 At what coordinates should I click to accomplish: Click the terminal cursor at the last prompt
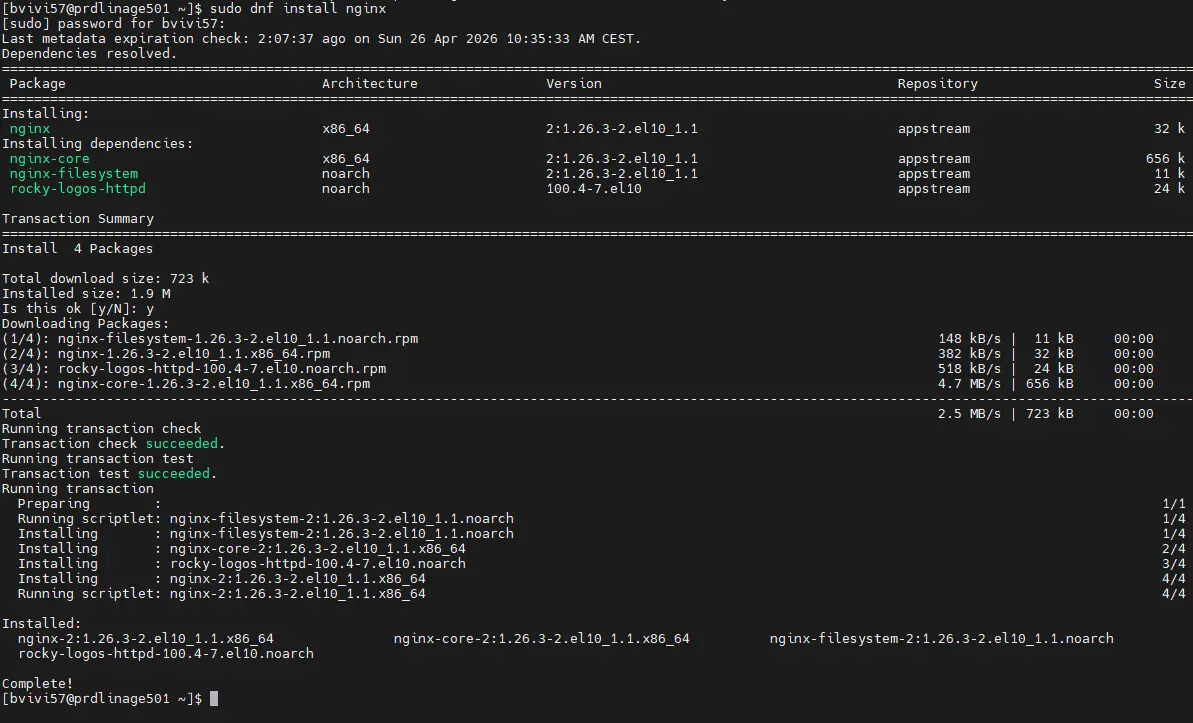[x=214, y=699]
